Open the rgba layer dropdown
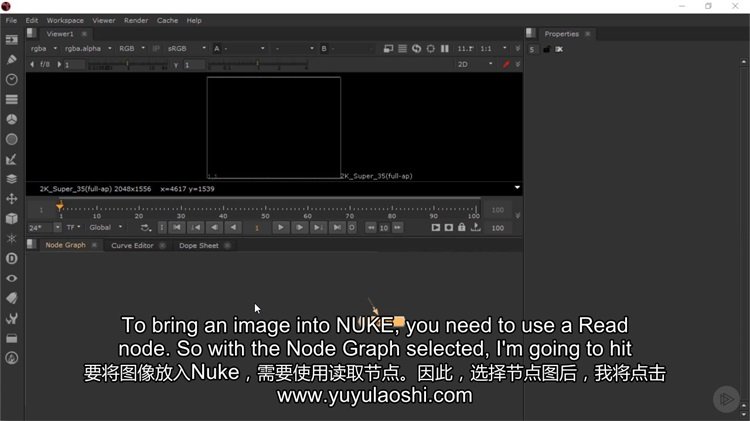This screenshot has width=750, height=421. [x=43, y=48]
